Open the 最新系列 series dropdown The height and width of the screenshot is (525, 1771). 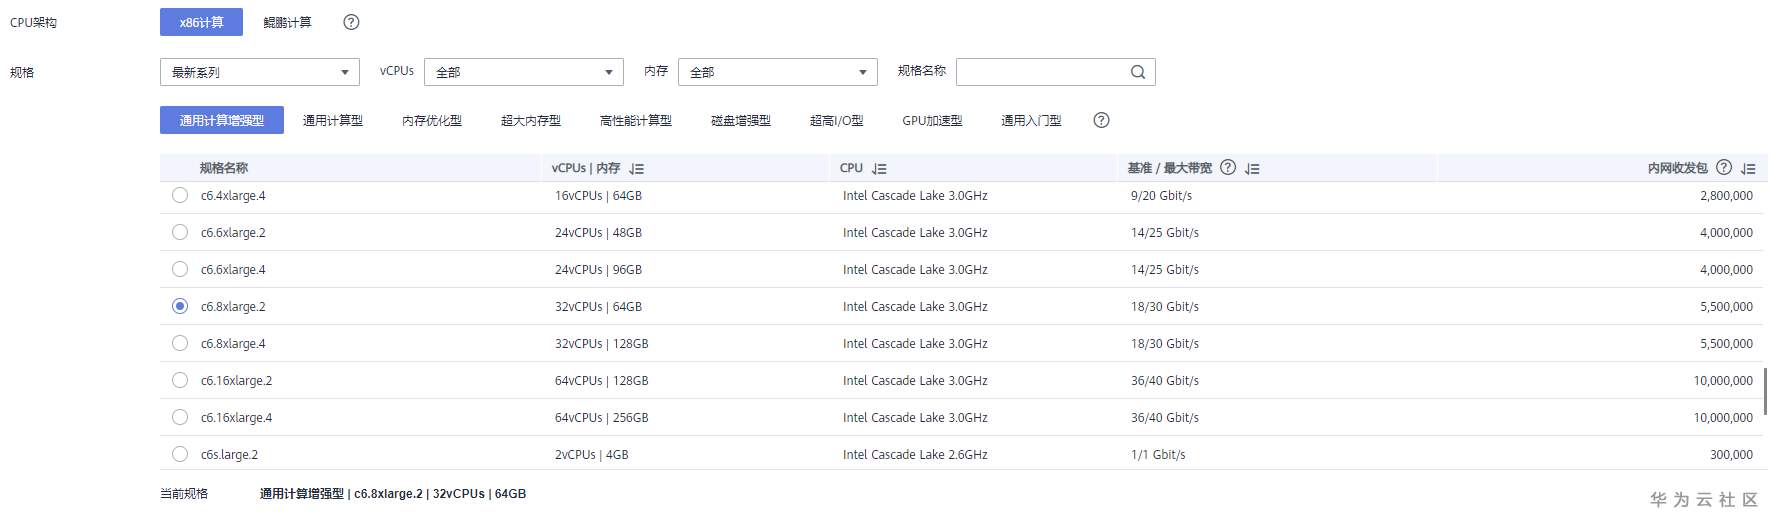click(x=259, y=72)
